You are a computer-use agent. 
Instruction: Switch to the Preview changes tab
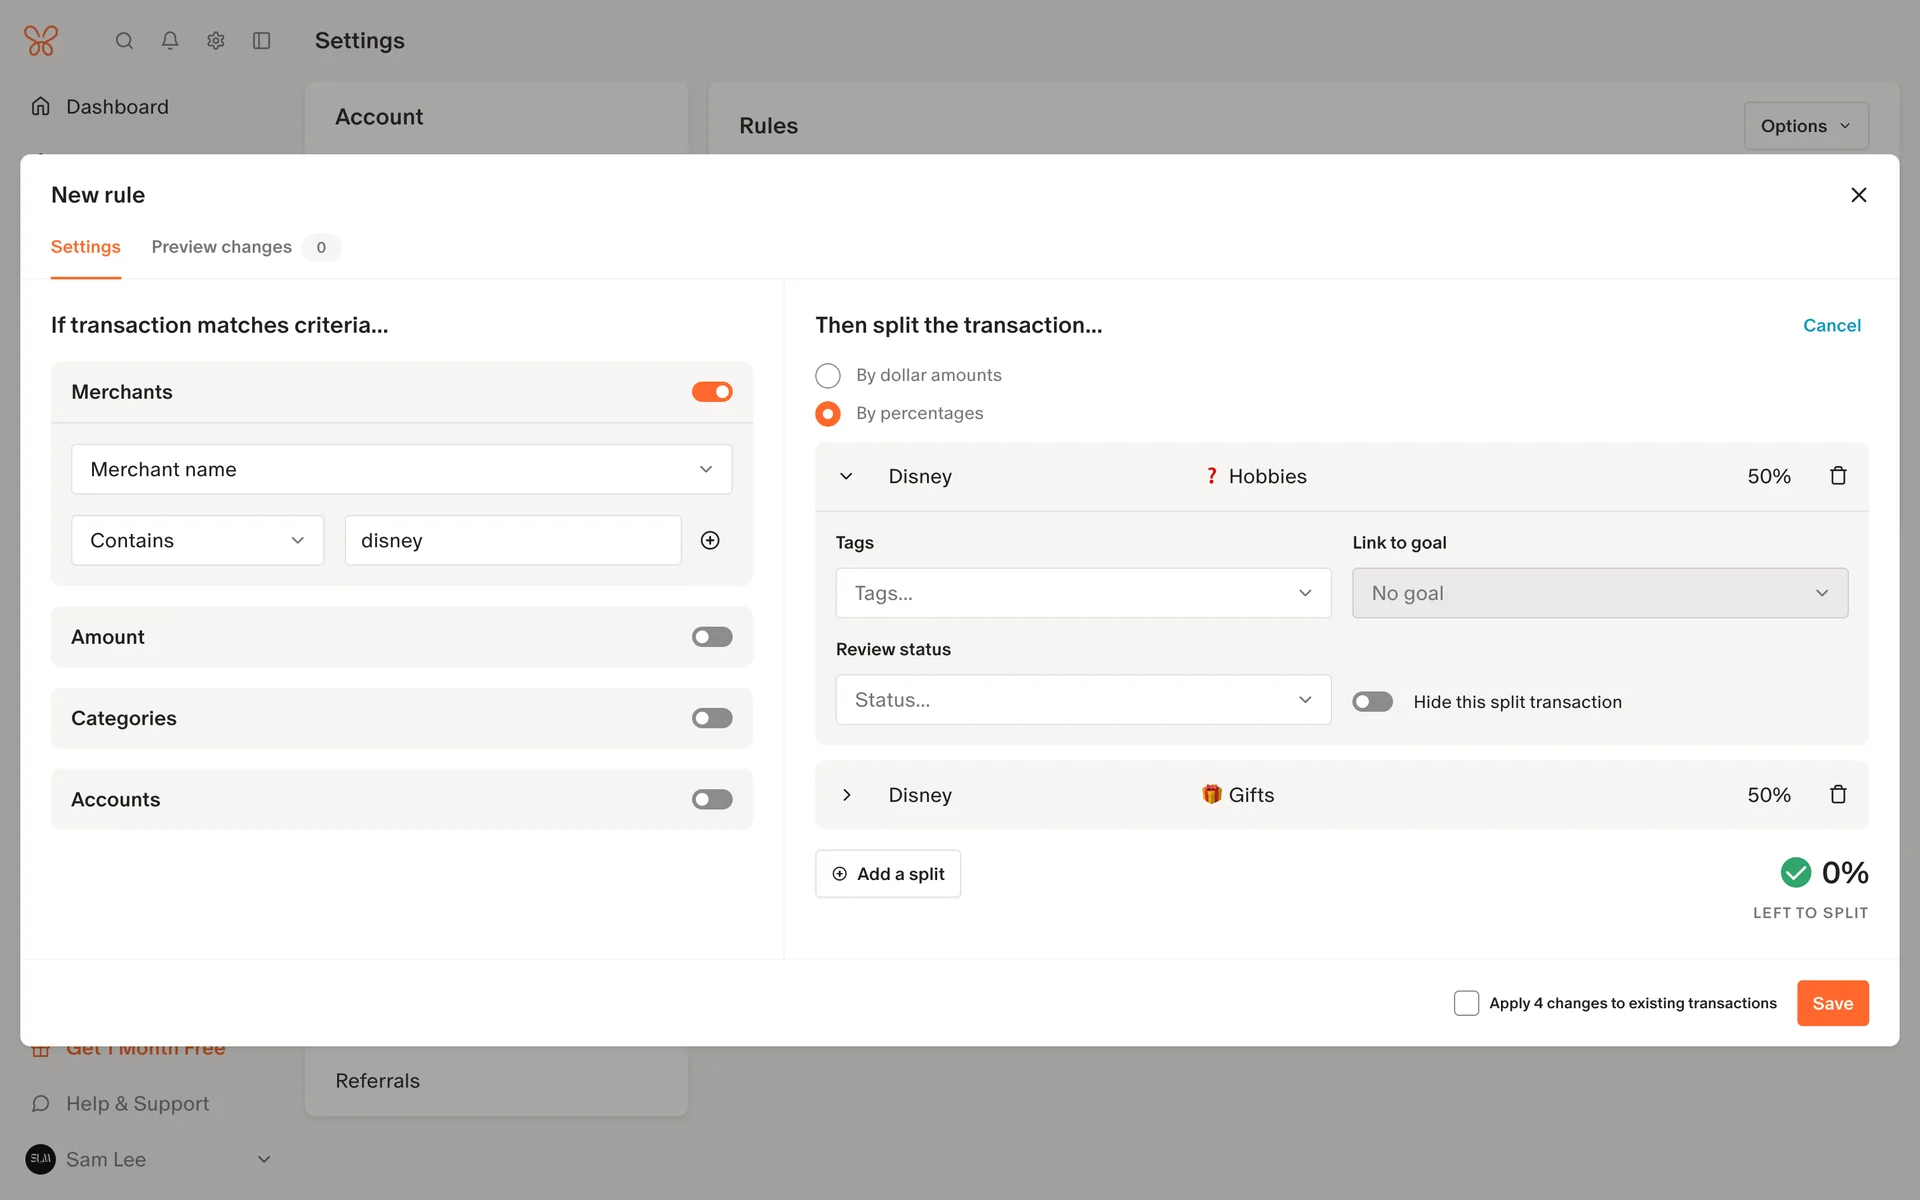pos(222,247)
